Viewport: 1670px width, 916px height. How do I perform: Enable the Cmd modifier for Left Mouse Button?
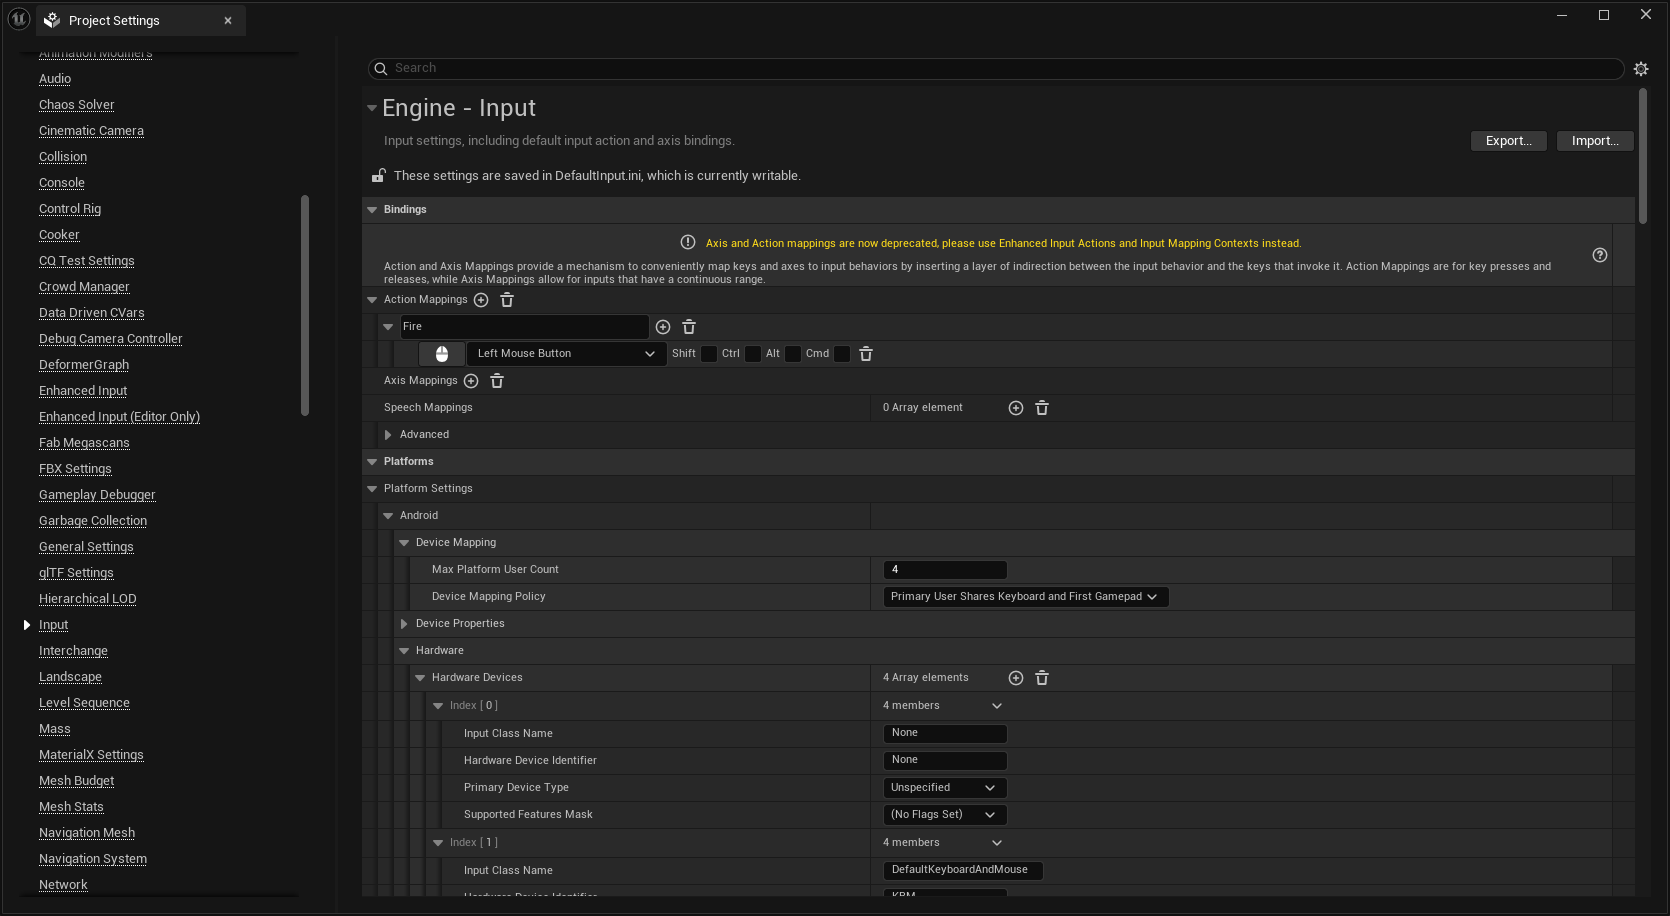(842, 353)
